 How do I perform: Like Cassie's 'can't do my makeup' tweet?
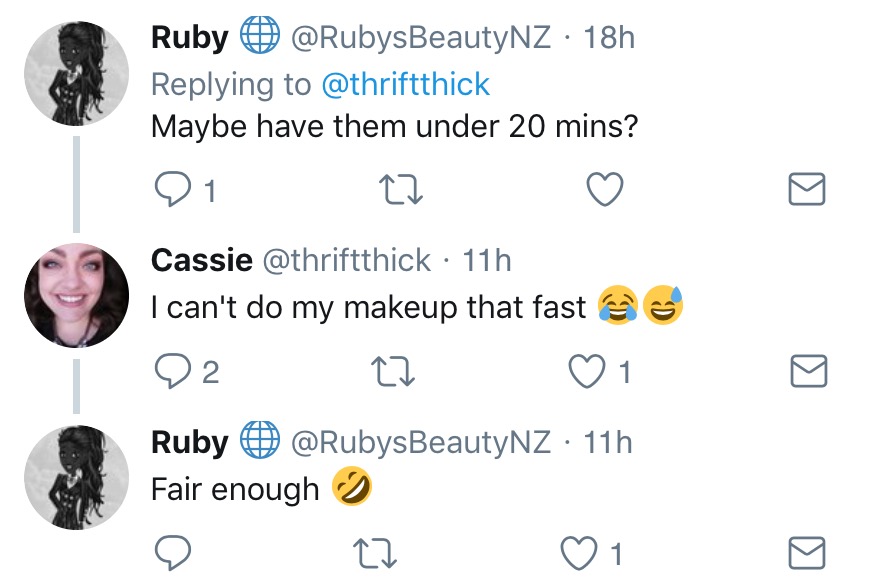pos(587,372)
